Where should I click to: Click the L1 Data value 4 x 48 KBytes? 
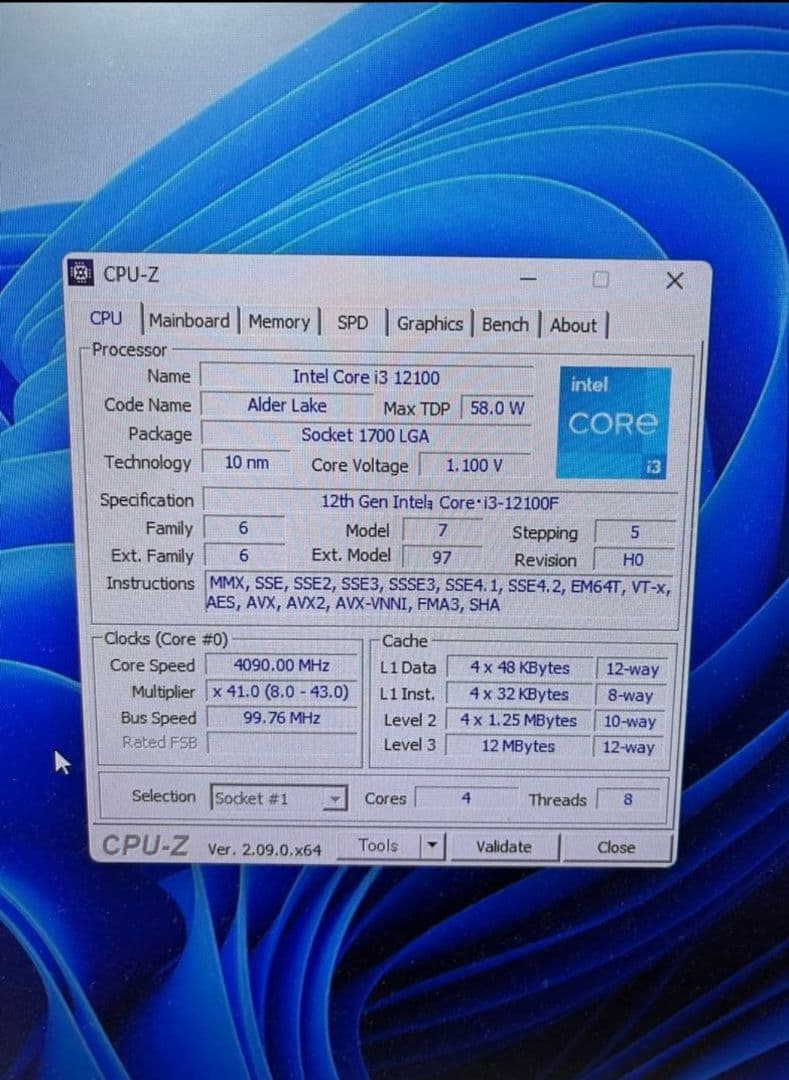(x=520, y=668)
